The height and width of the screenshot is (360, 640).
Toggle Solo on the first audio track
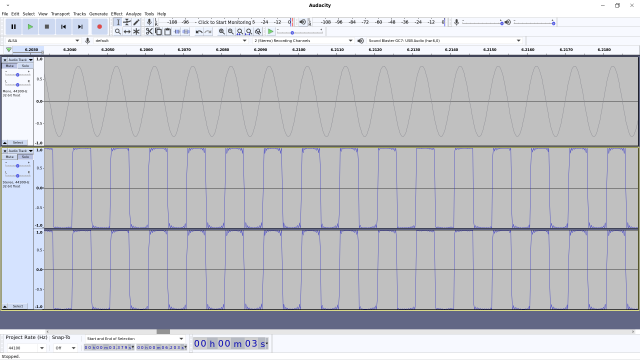coord(25,66)
